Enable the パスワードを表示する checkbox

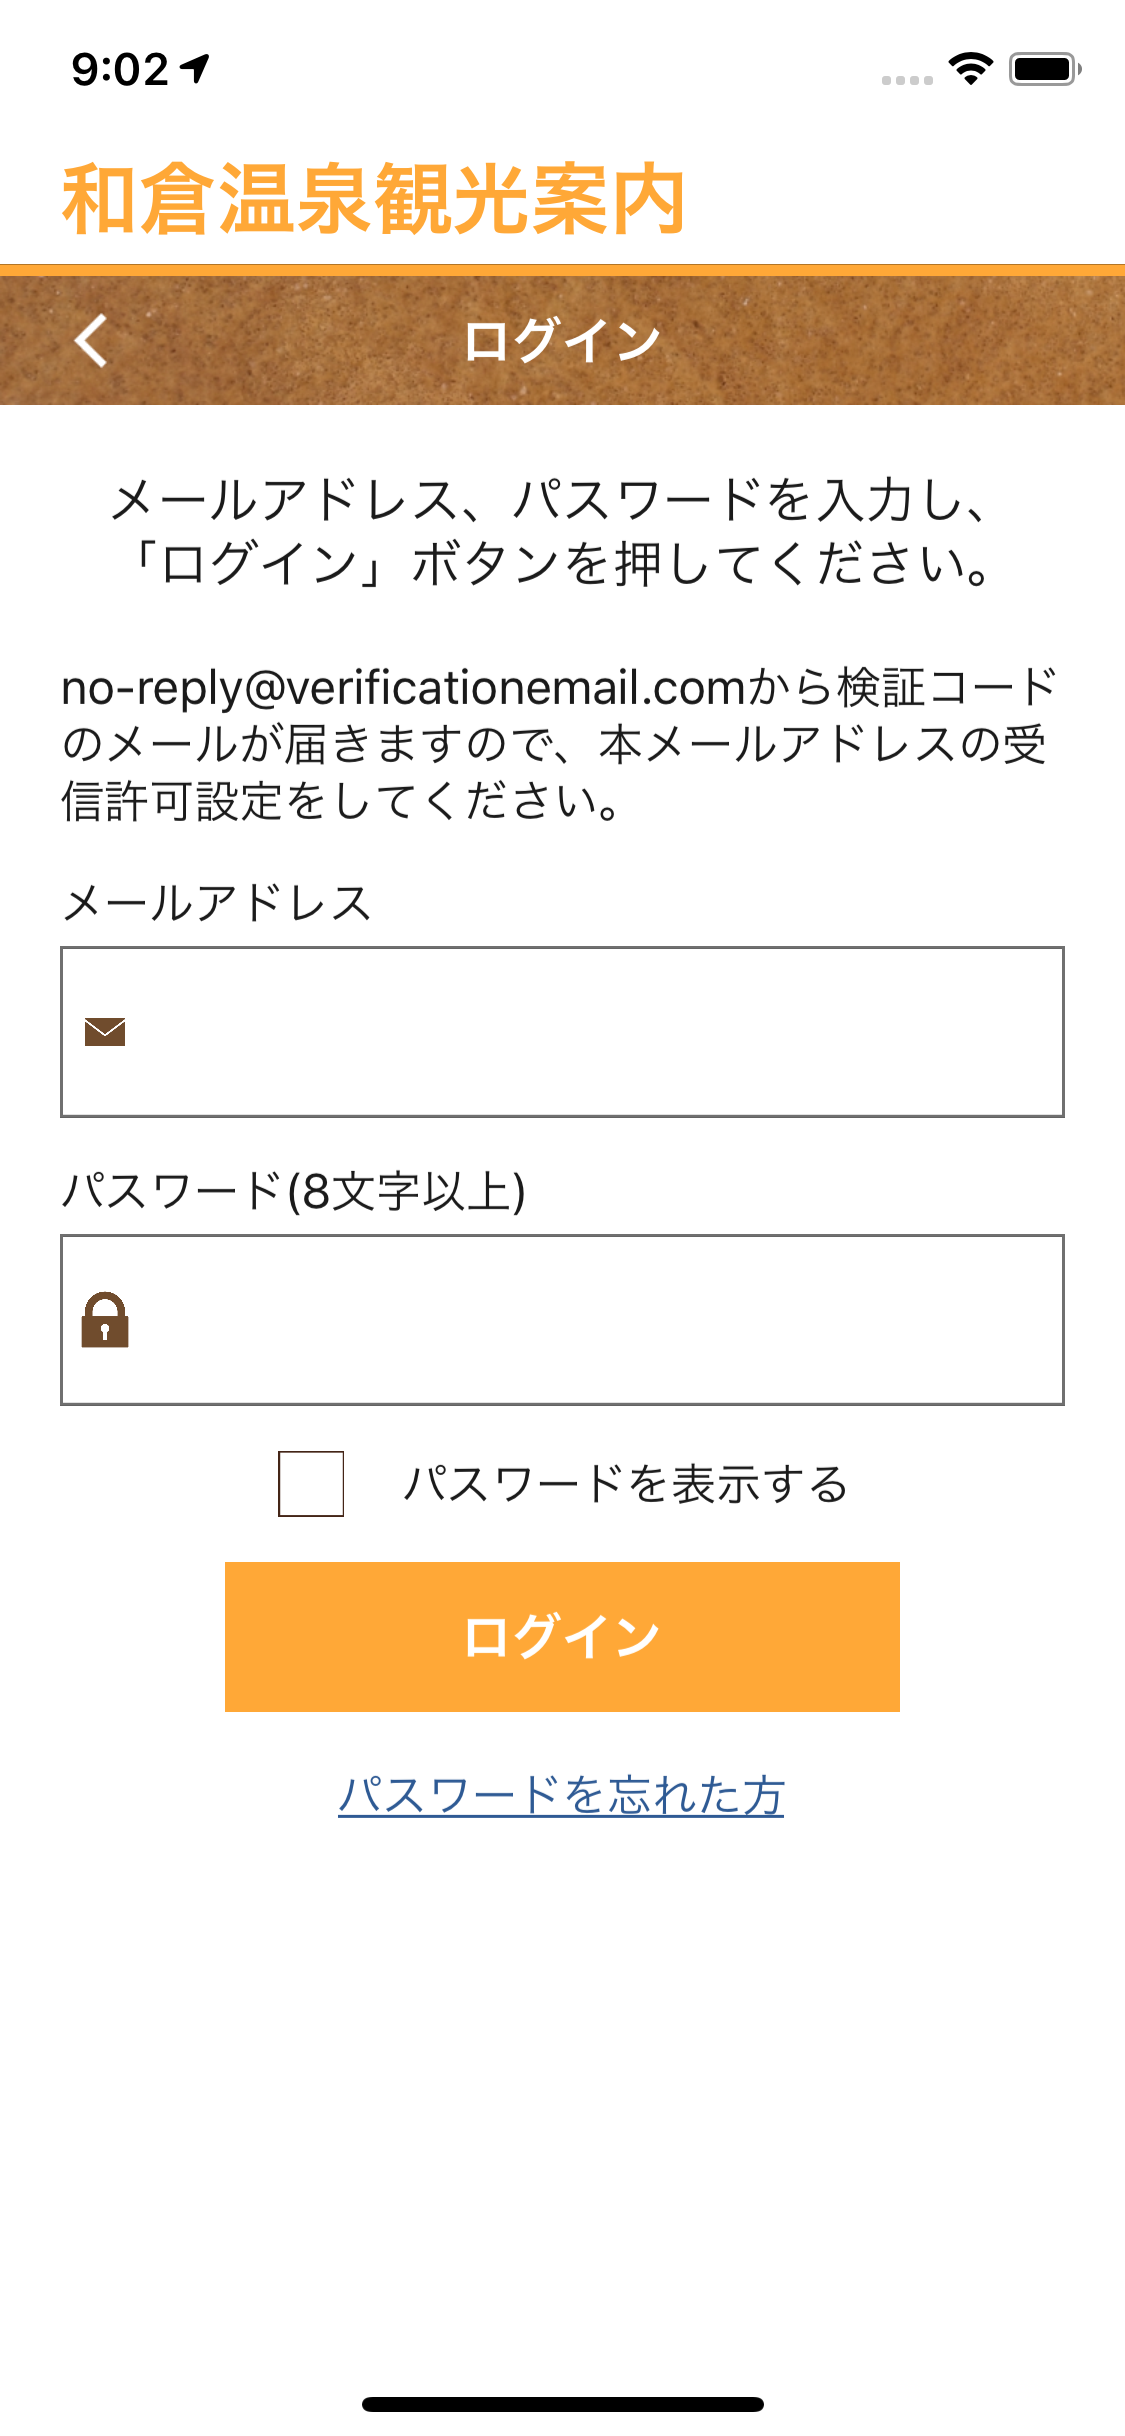click(x=311, y=1484)
